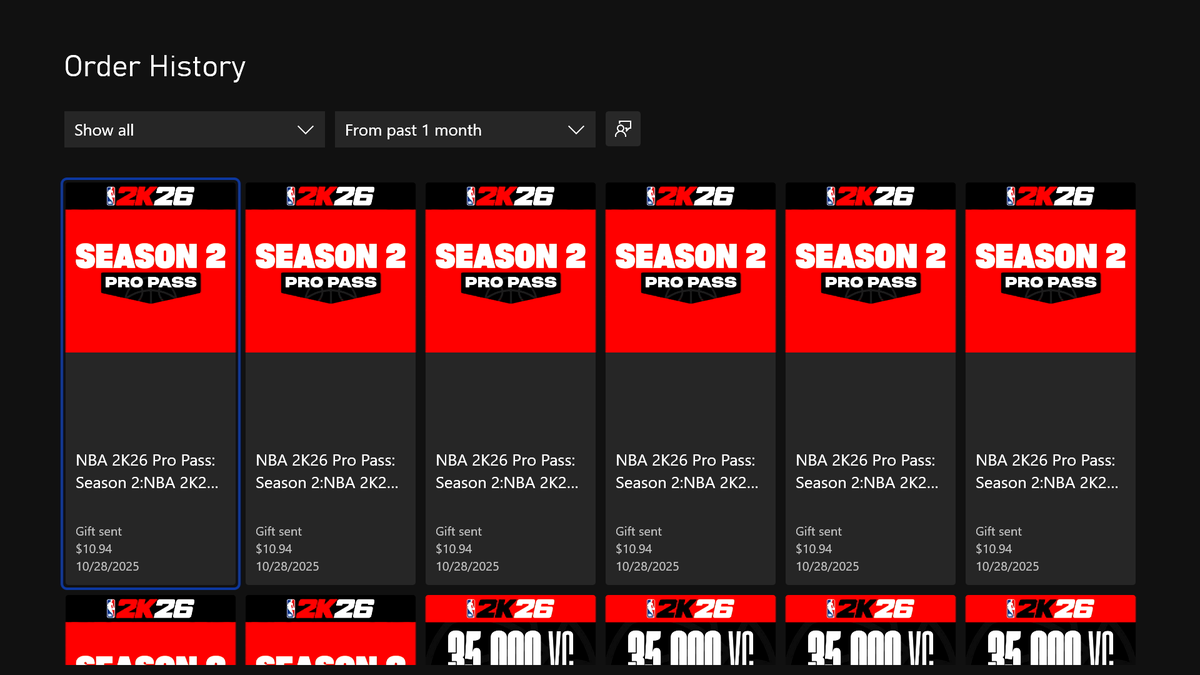Click the "$10.94" price on the highlighted card

[94, 549]
